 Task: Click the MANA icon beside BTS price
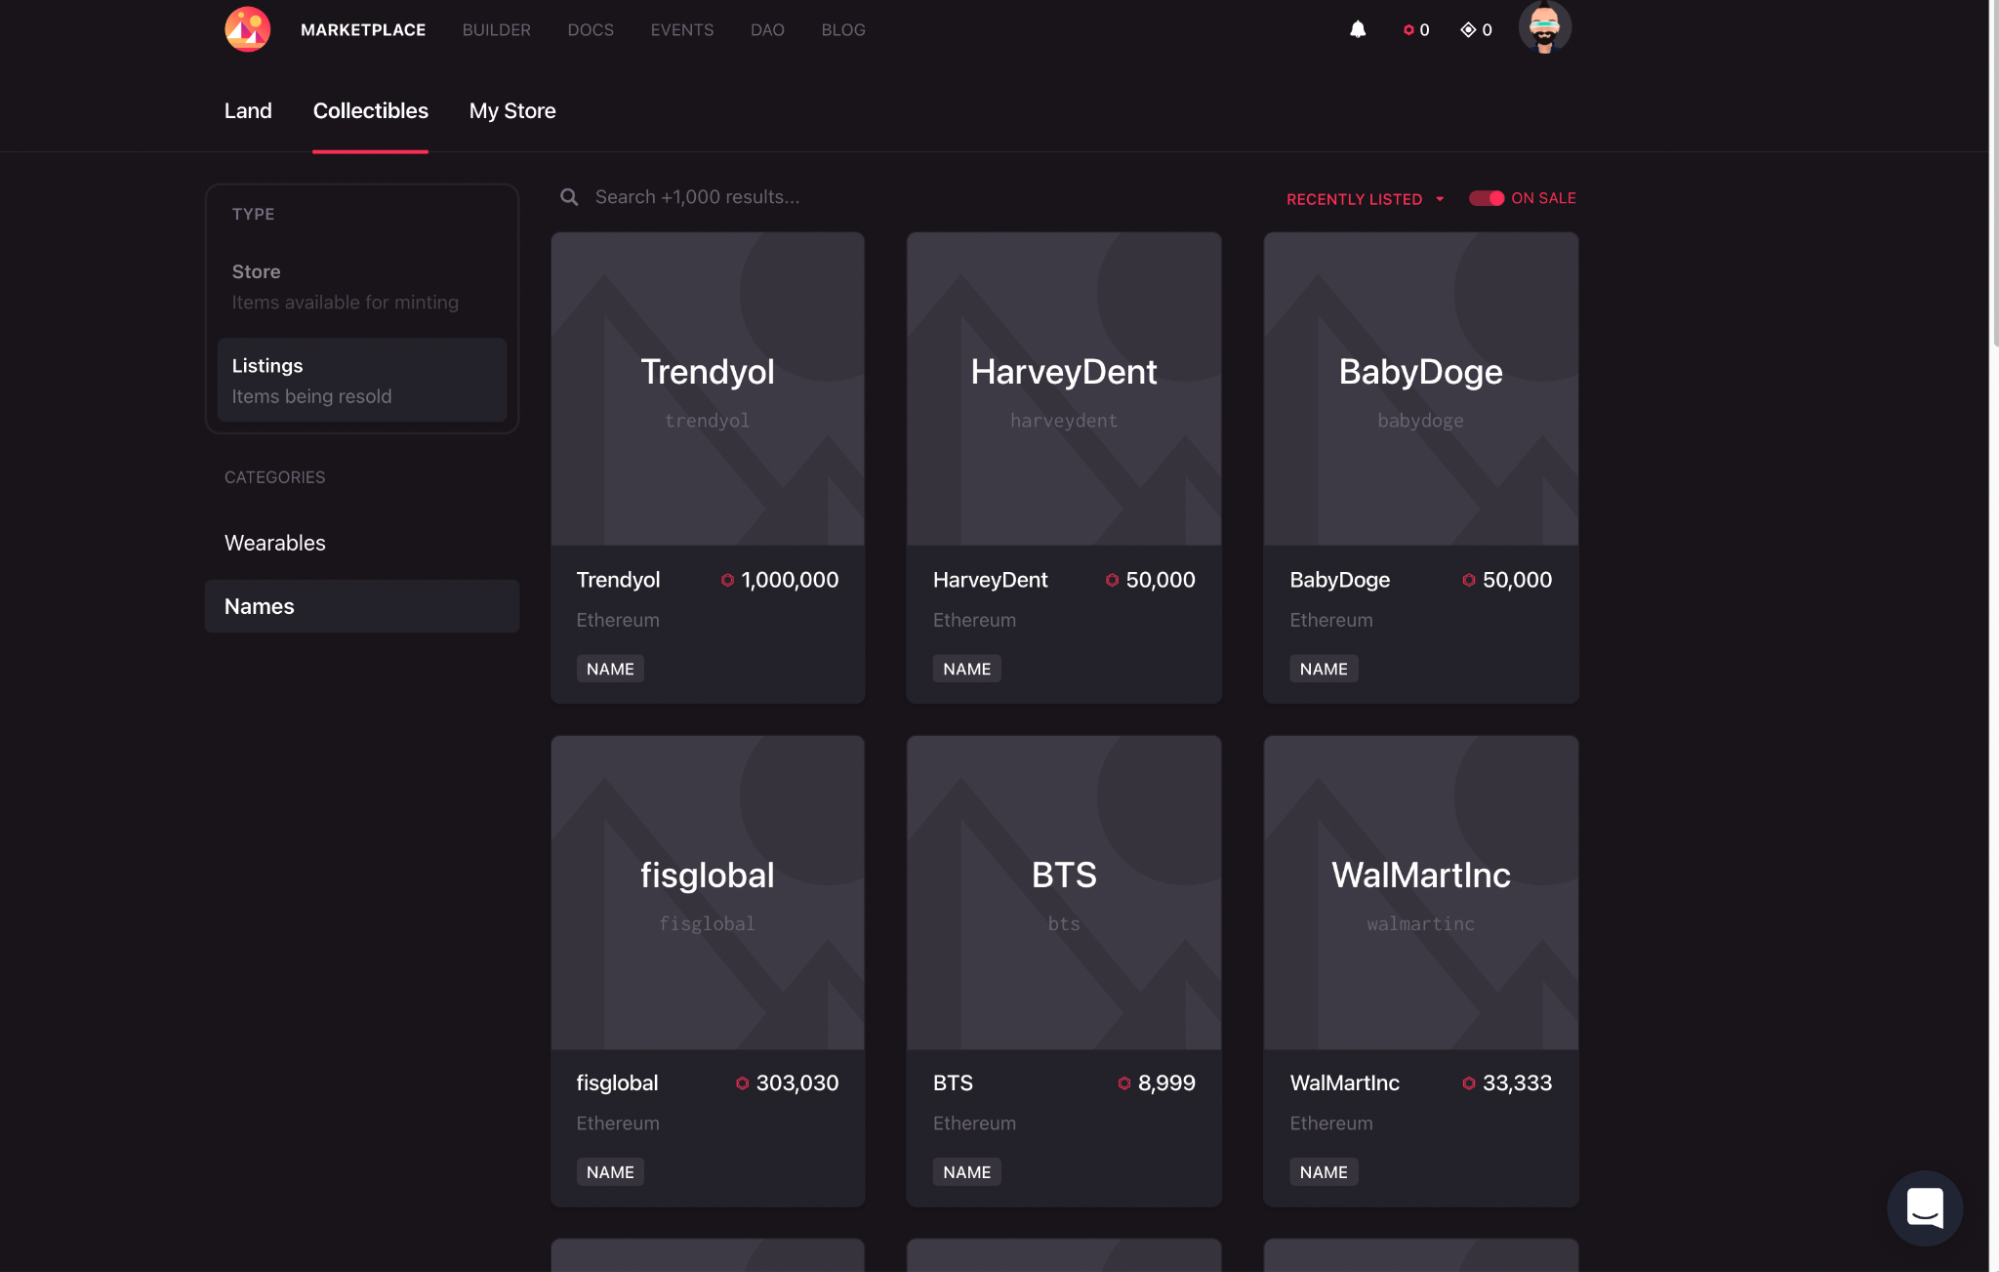(x=1124, y=1083)
